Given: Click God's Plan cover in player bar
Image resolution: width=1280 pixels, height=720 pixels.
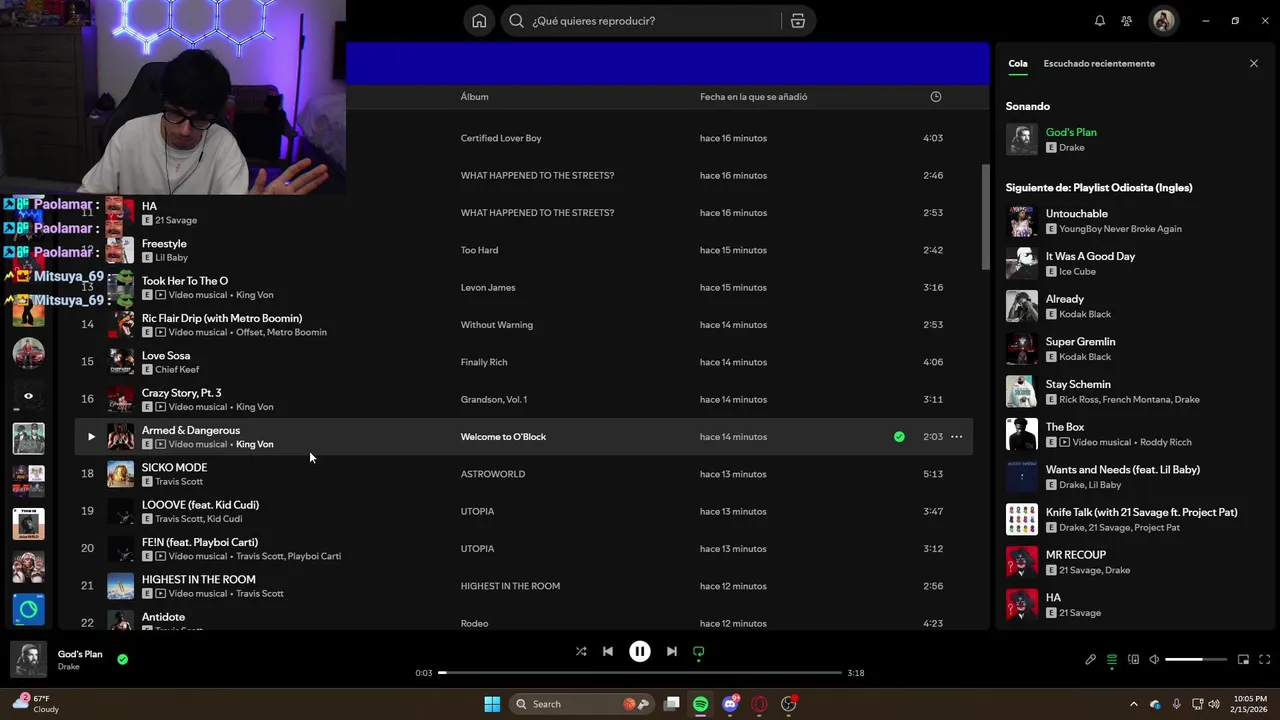Looking at the screenshot, I should tap(28, 660).
